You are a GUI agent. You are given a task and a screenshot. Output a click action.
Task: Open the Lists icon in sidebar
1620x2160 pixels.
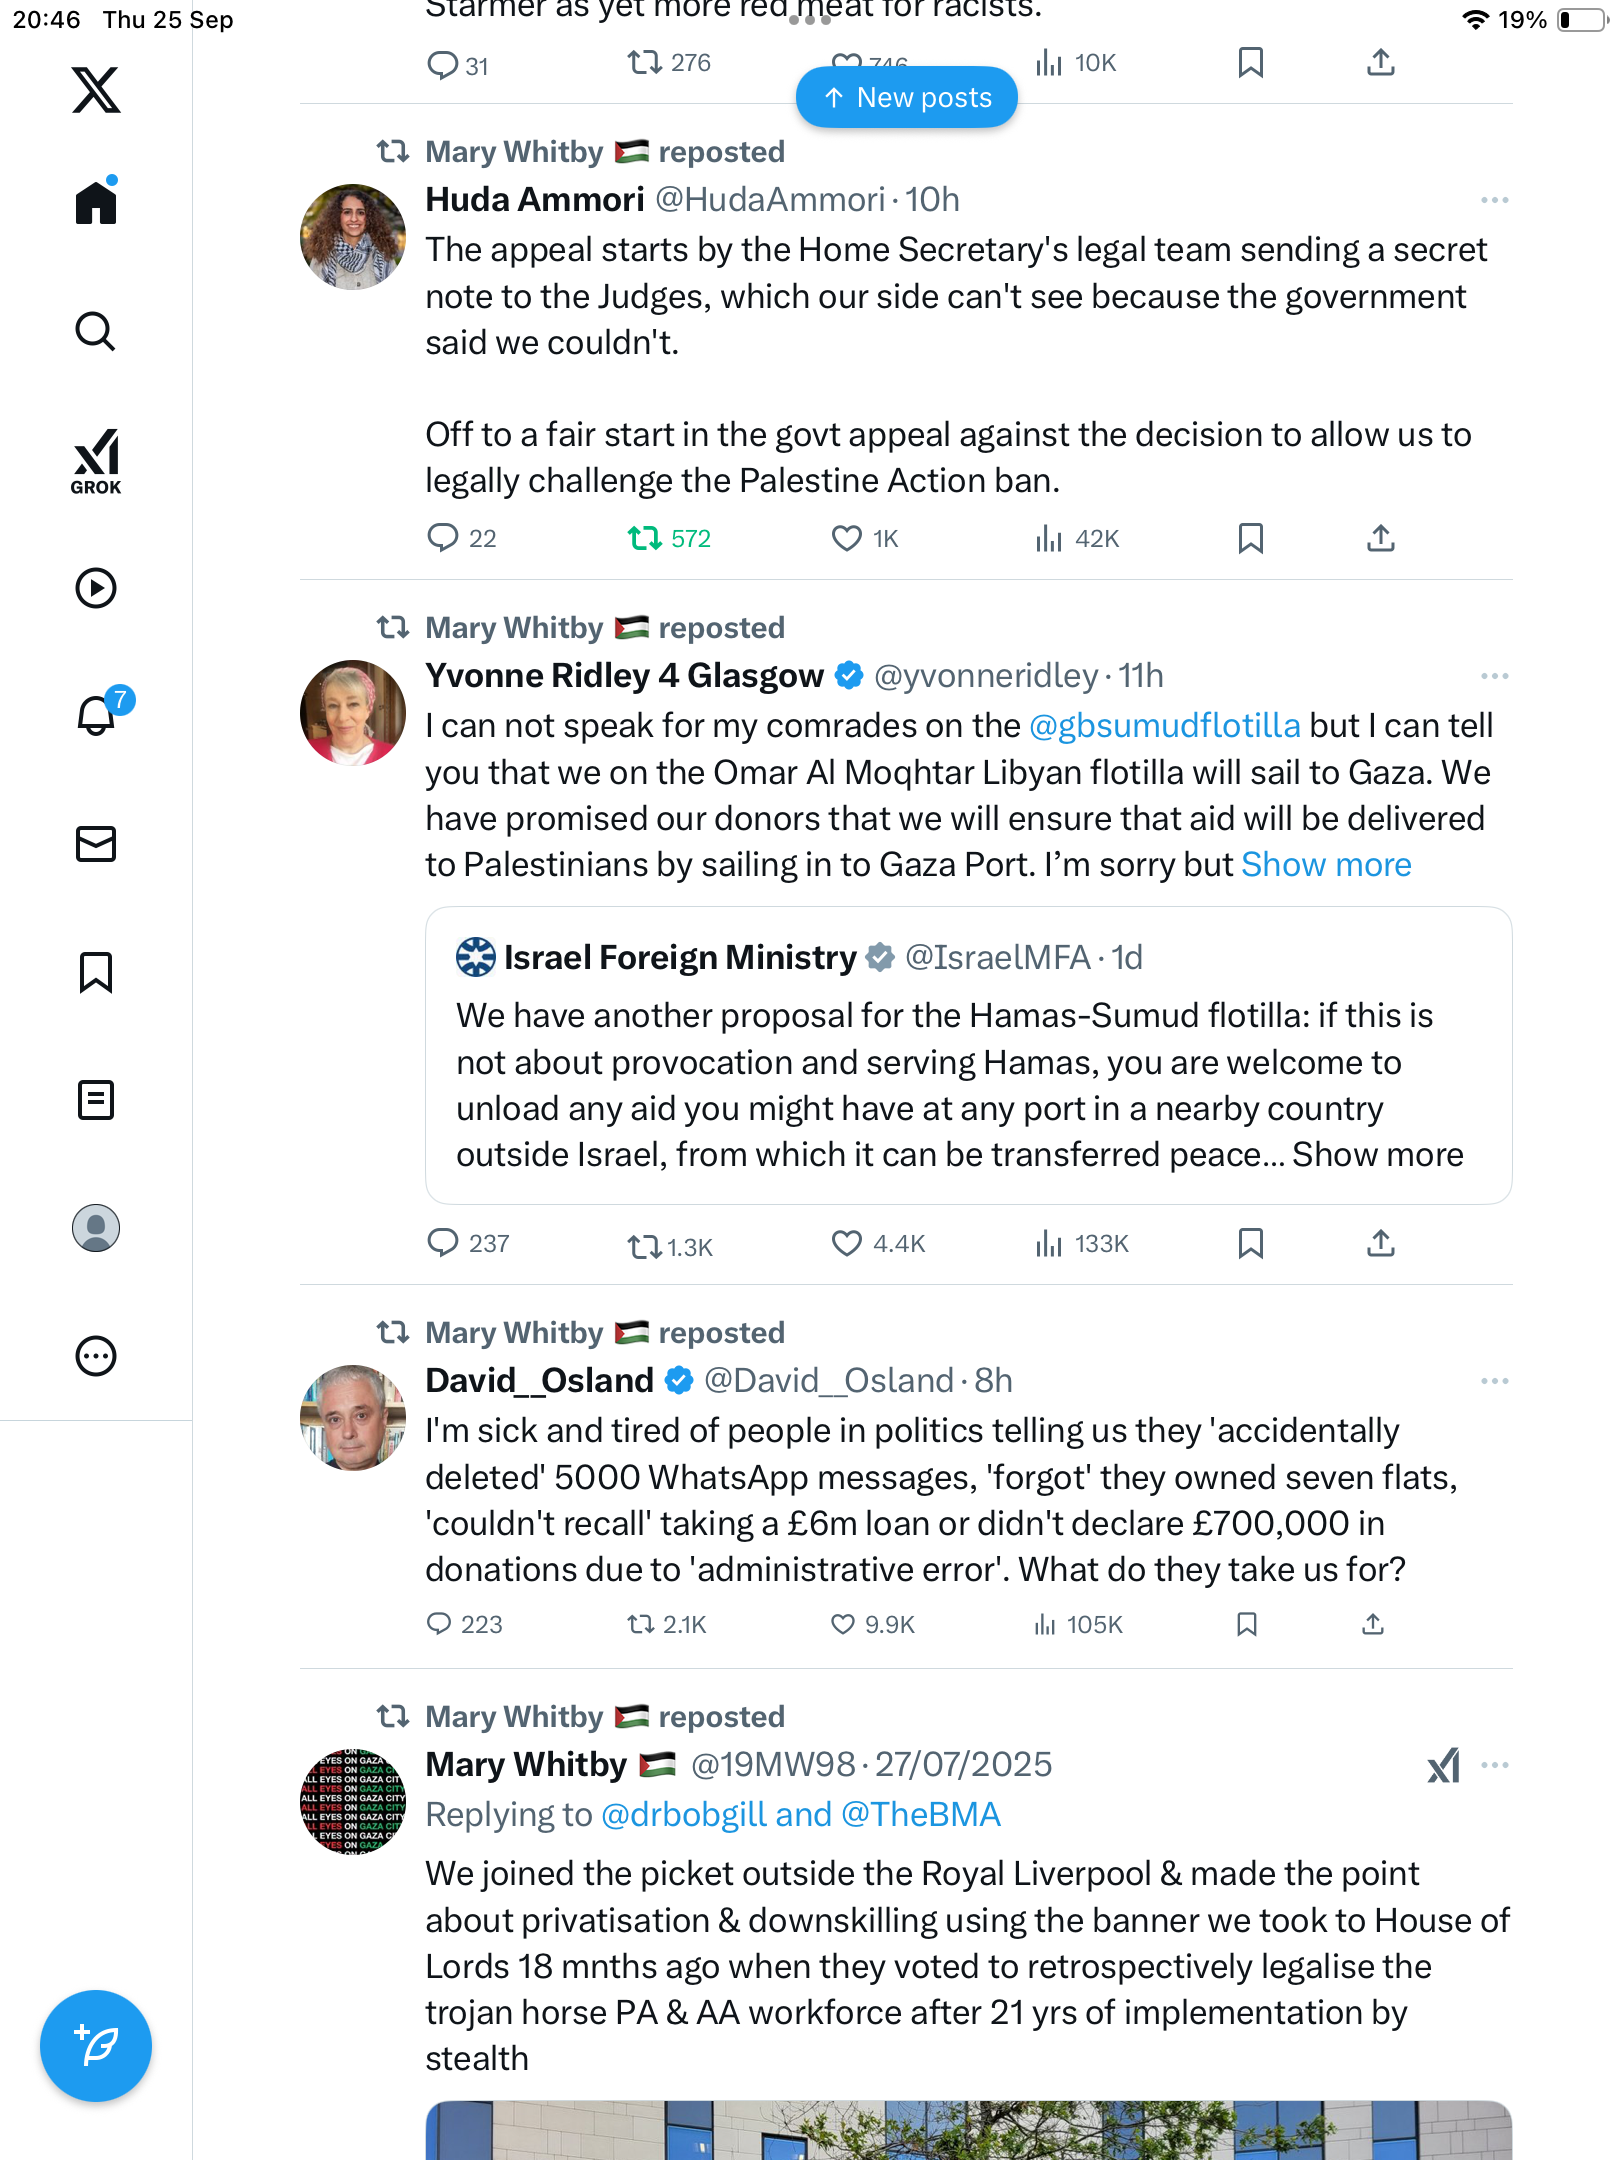coord(96,1100)
